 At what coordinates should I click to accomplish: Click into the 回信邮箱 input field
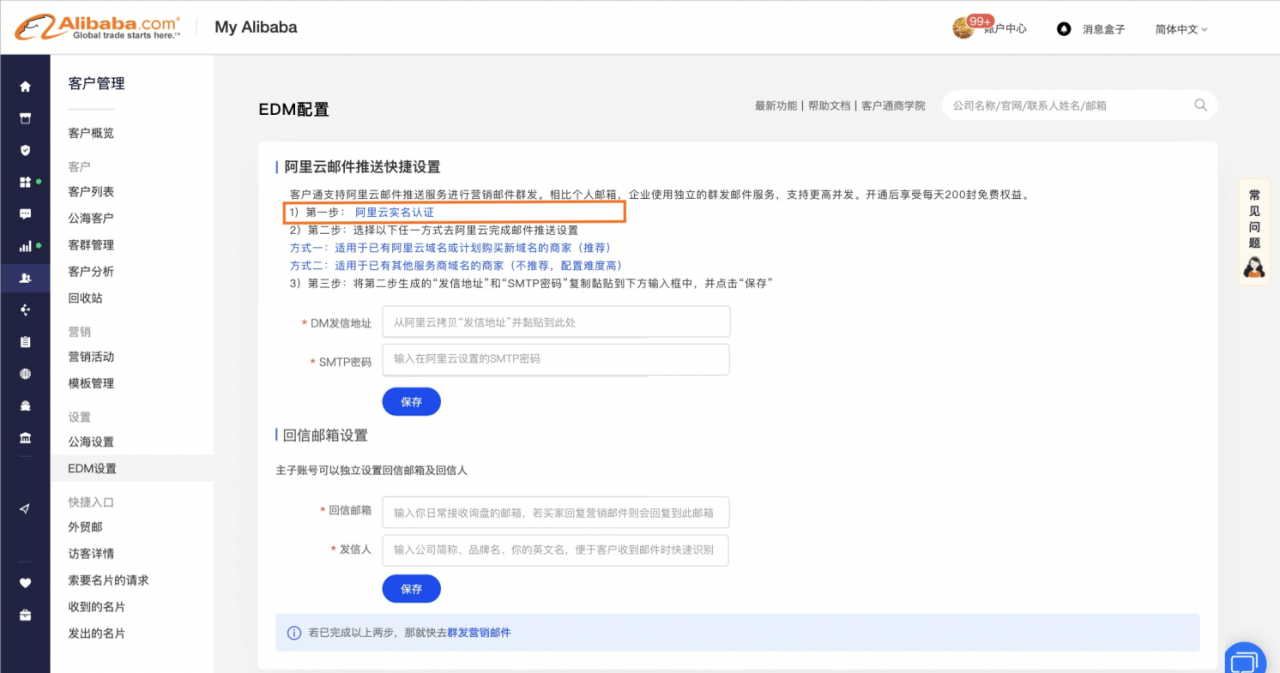point(556,512)
